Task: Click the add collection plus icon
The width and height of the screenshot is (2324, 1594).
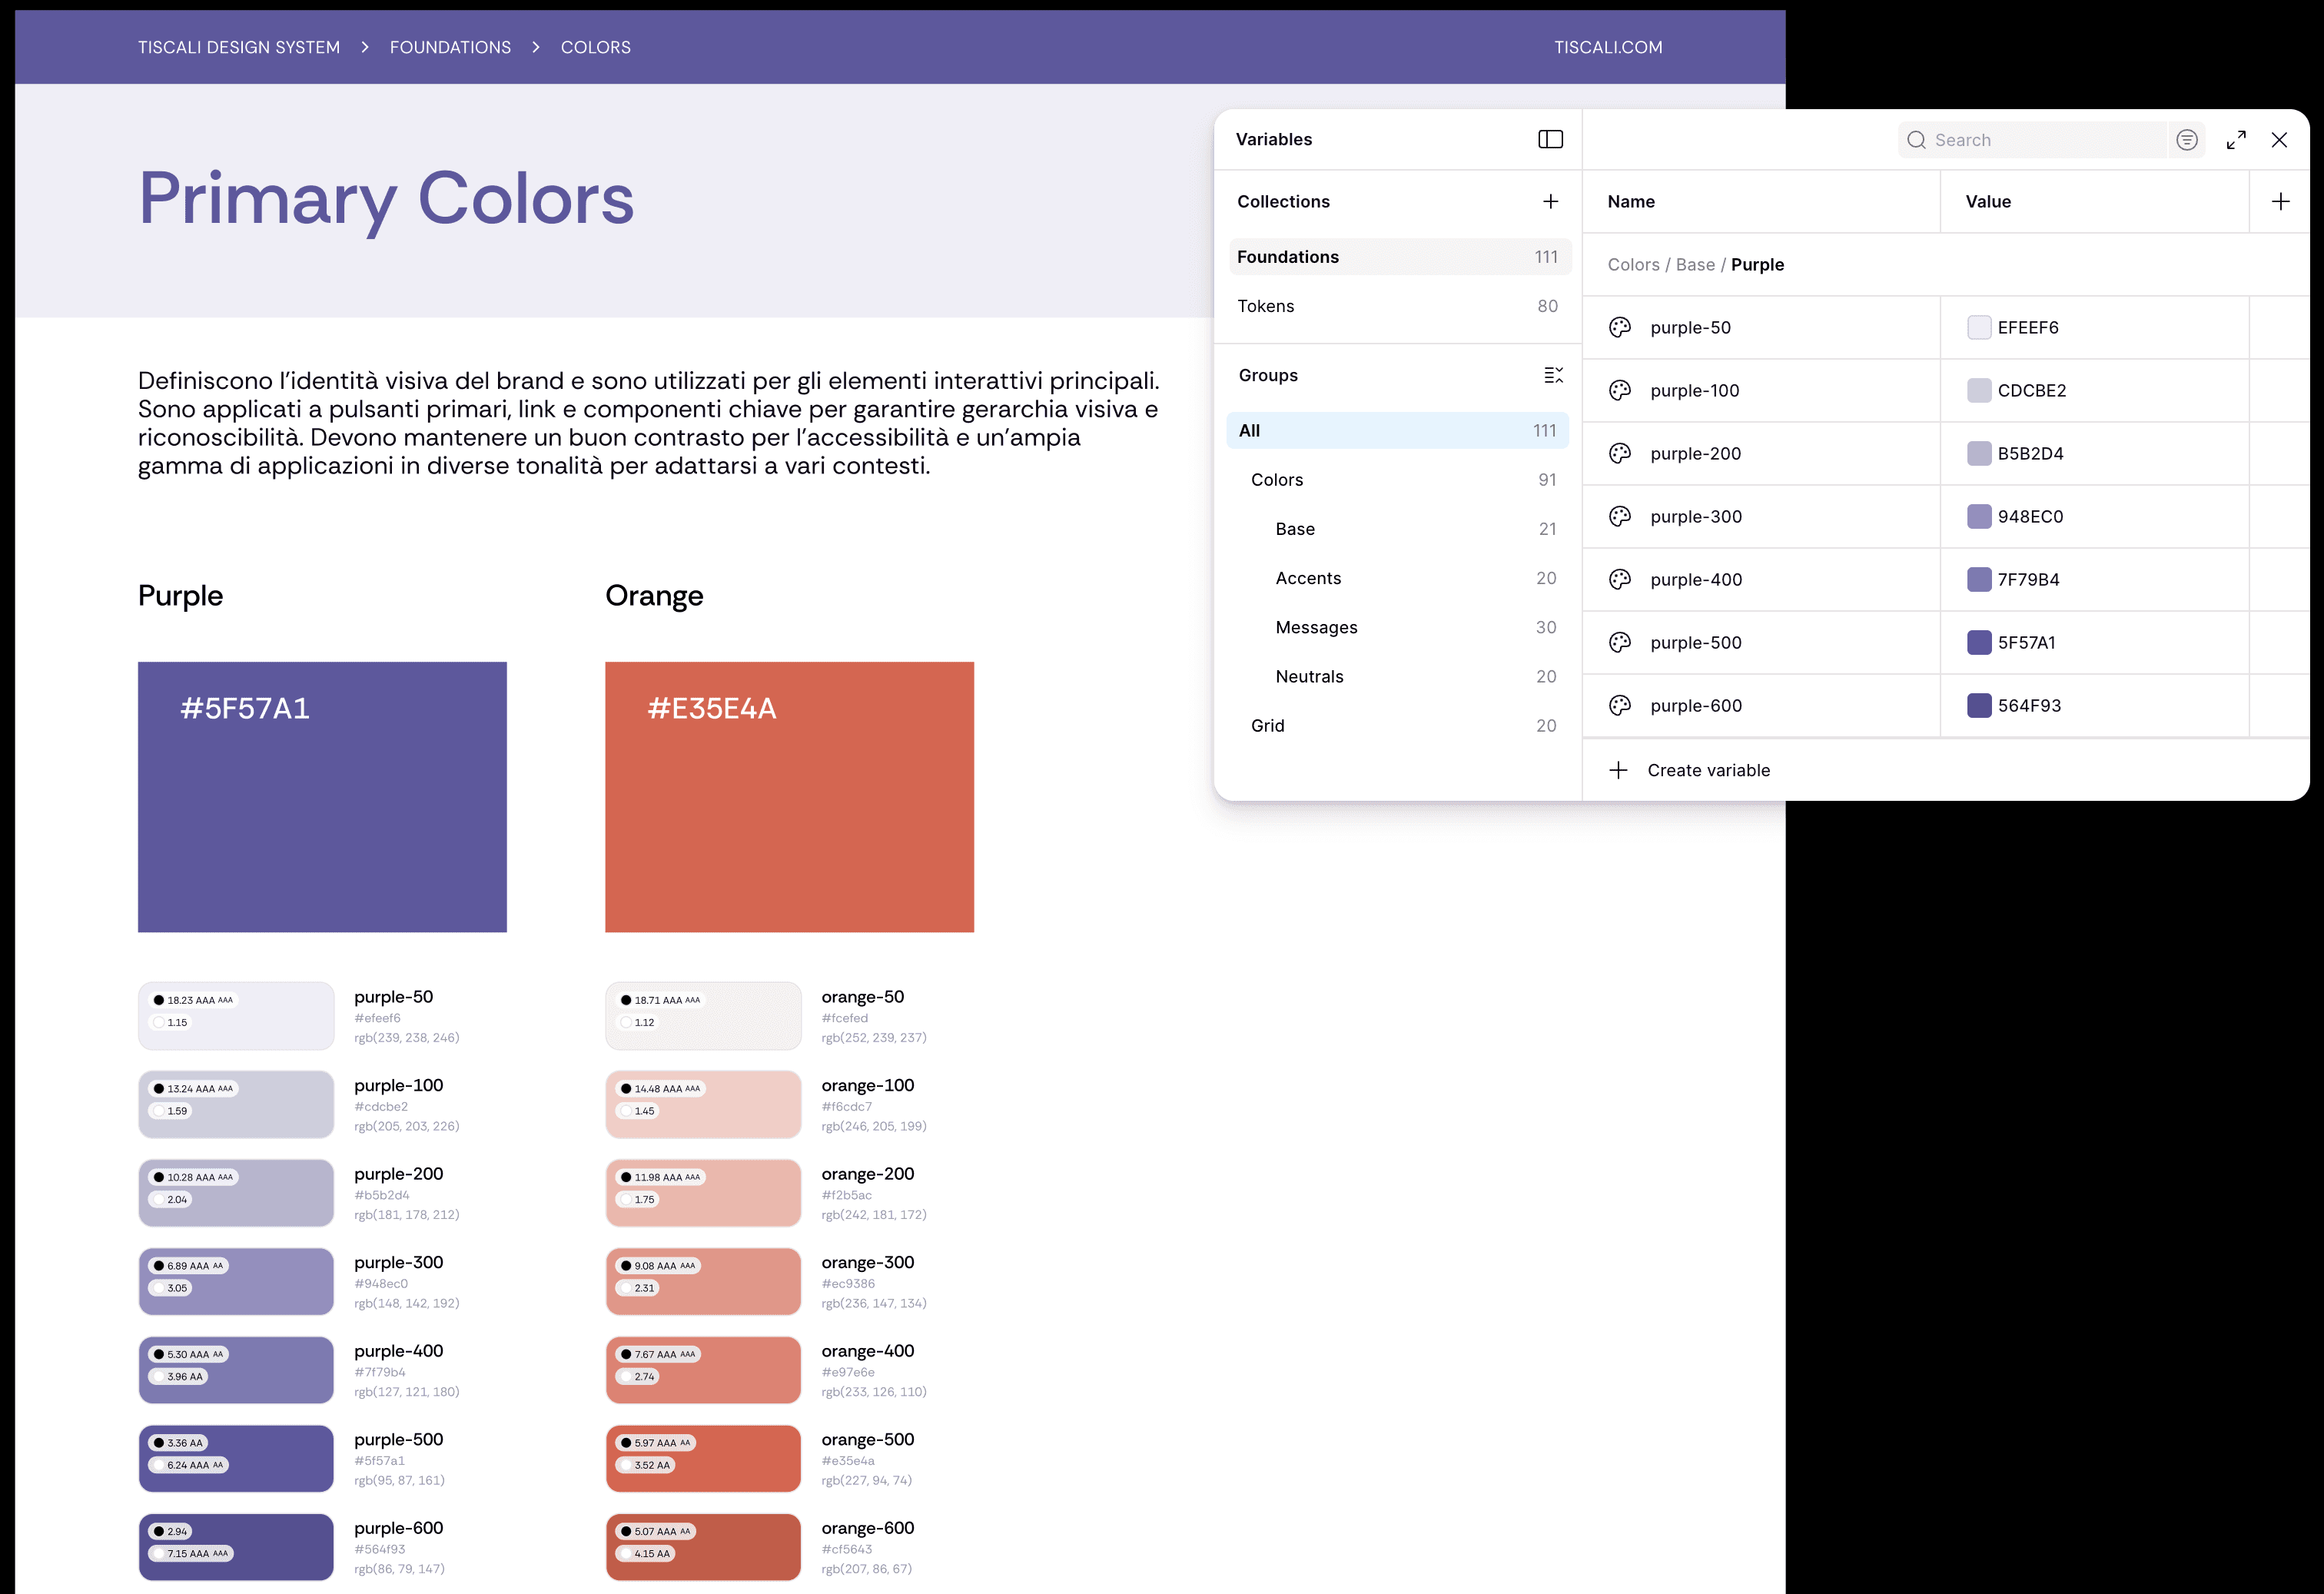Action: click(x=1550, y=201)
